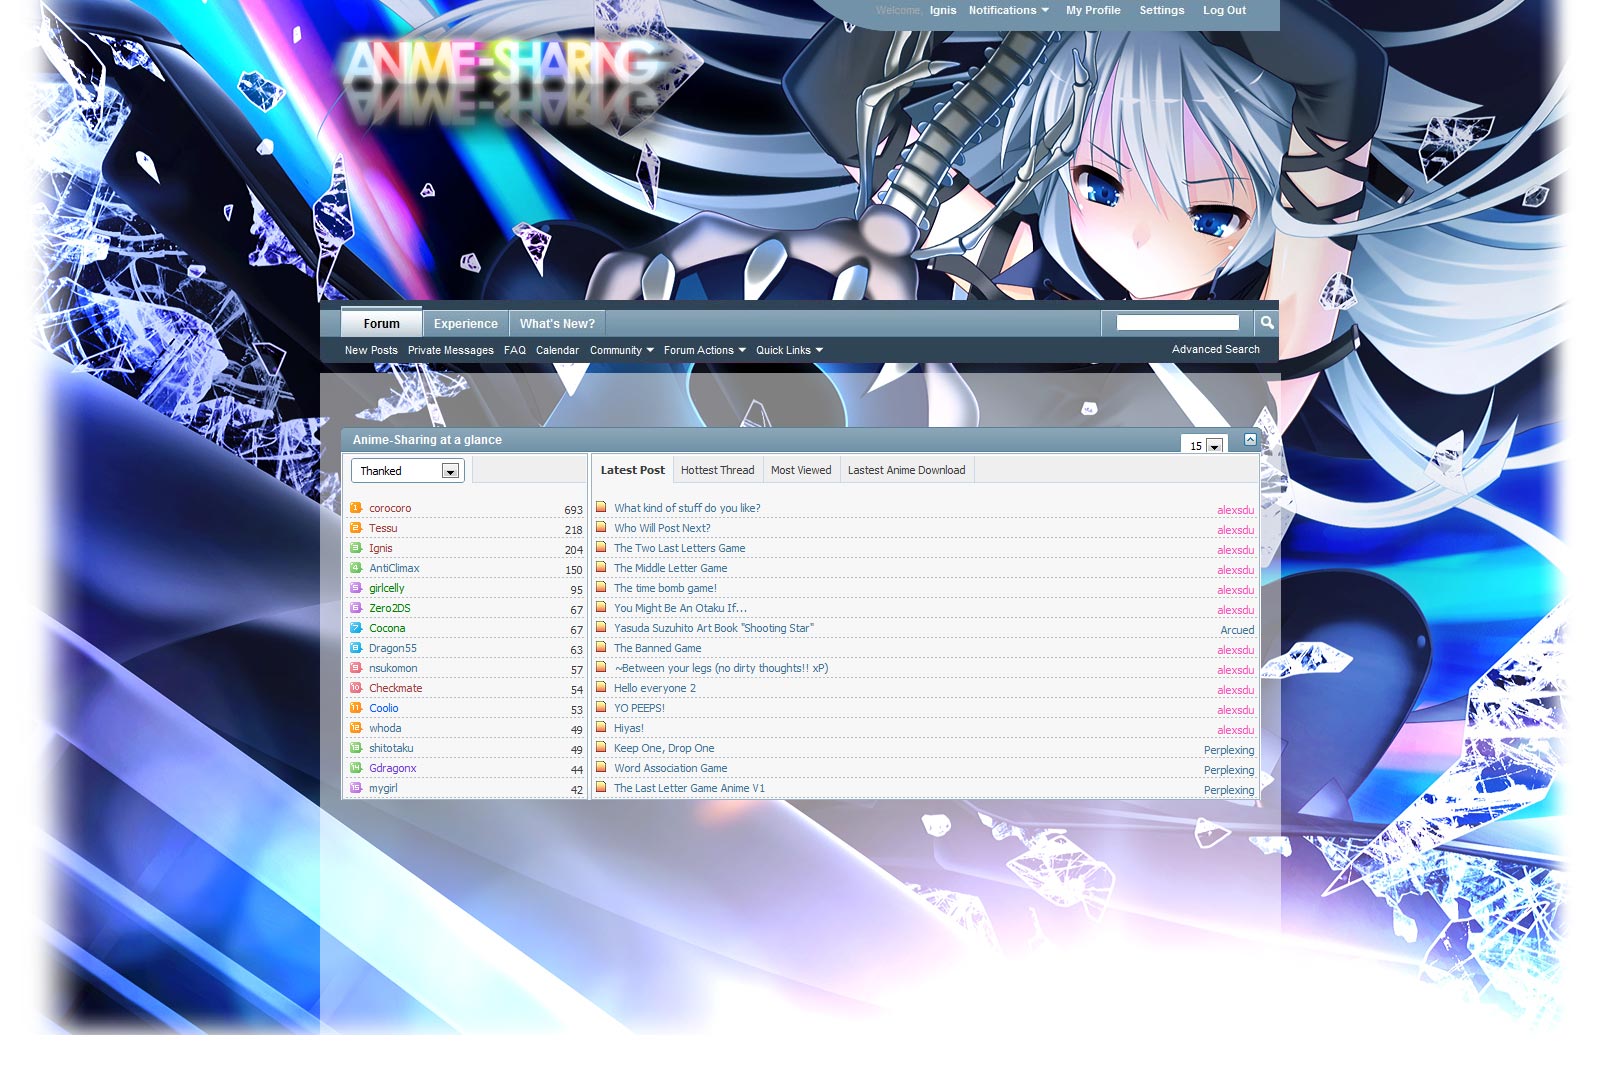This screenshot has height=1082, width=1600.
Task: Open user Arcued's profile
Action: click(x=1237, y=630)
